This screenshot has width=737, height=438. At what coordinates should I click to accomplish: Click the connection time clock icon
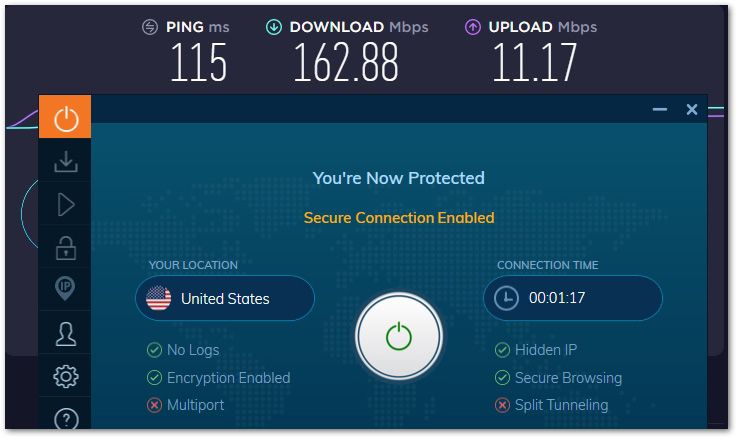point(506,298)
